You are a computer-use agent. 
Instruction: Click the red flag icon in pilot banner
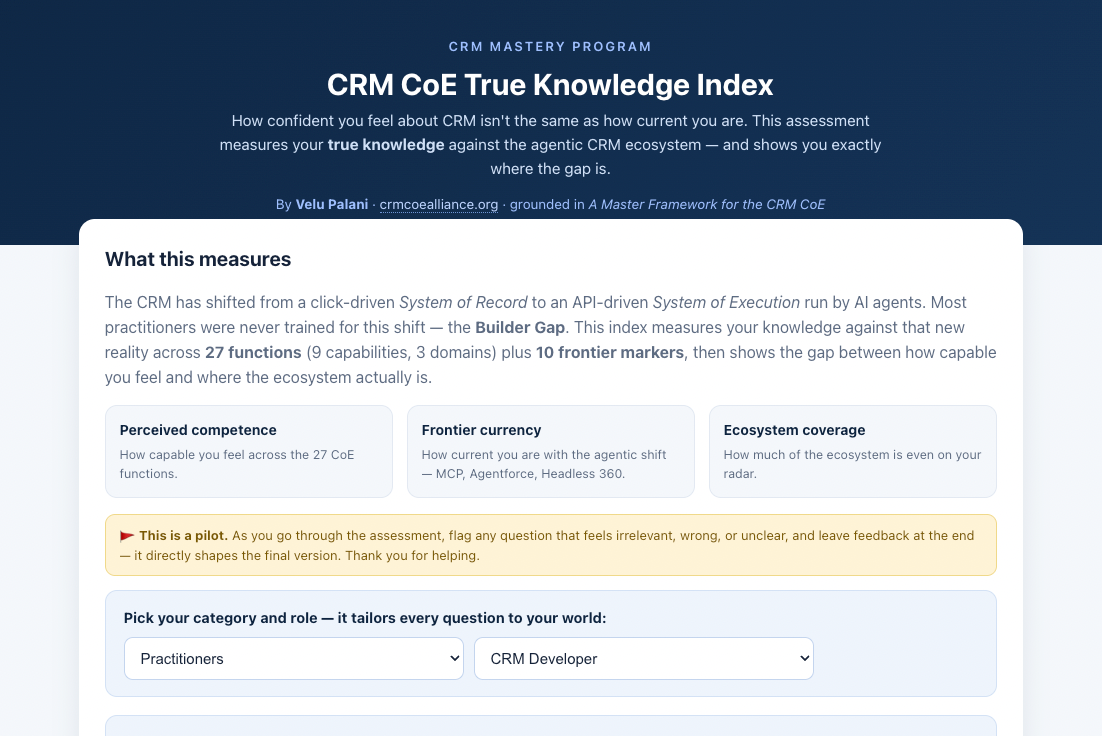127,536
